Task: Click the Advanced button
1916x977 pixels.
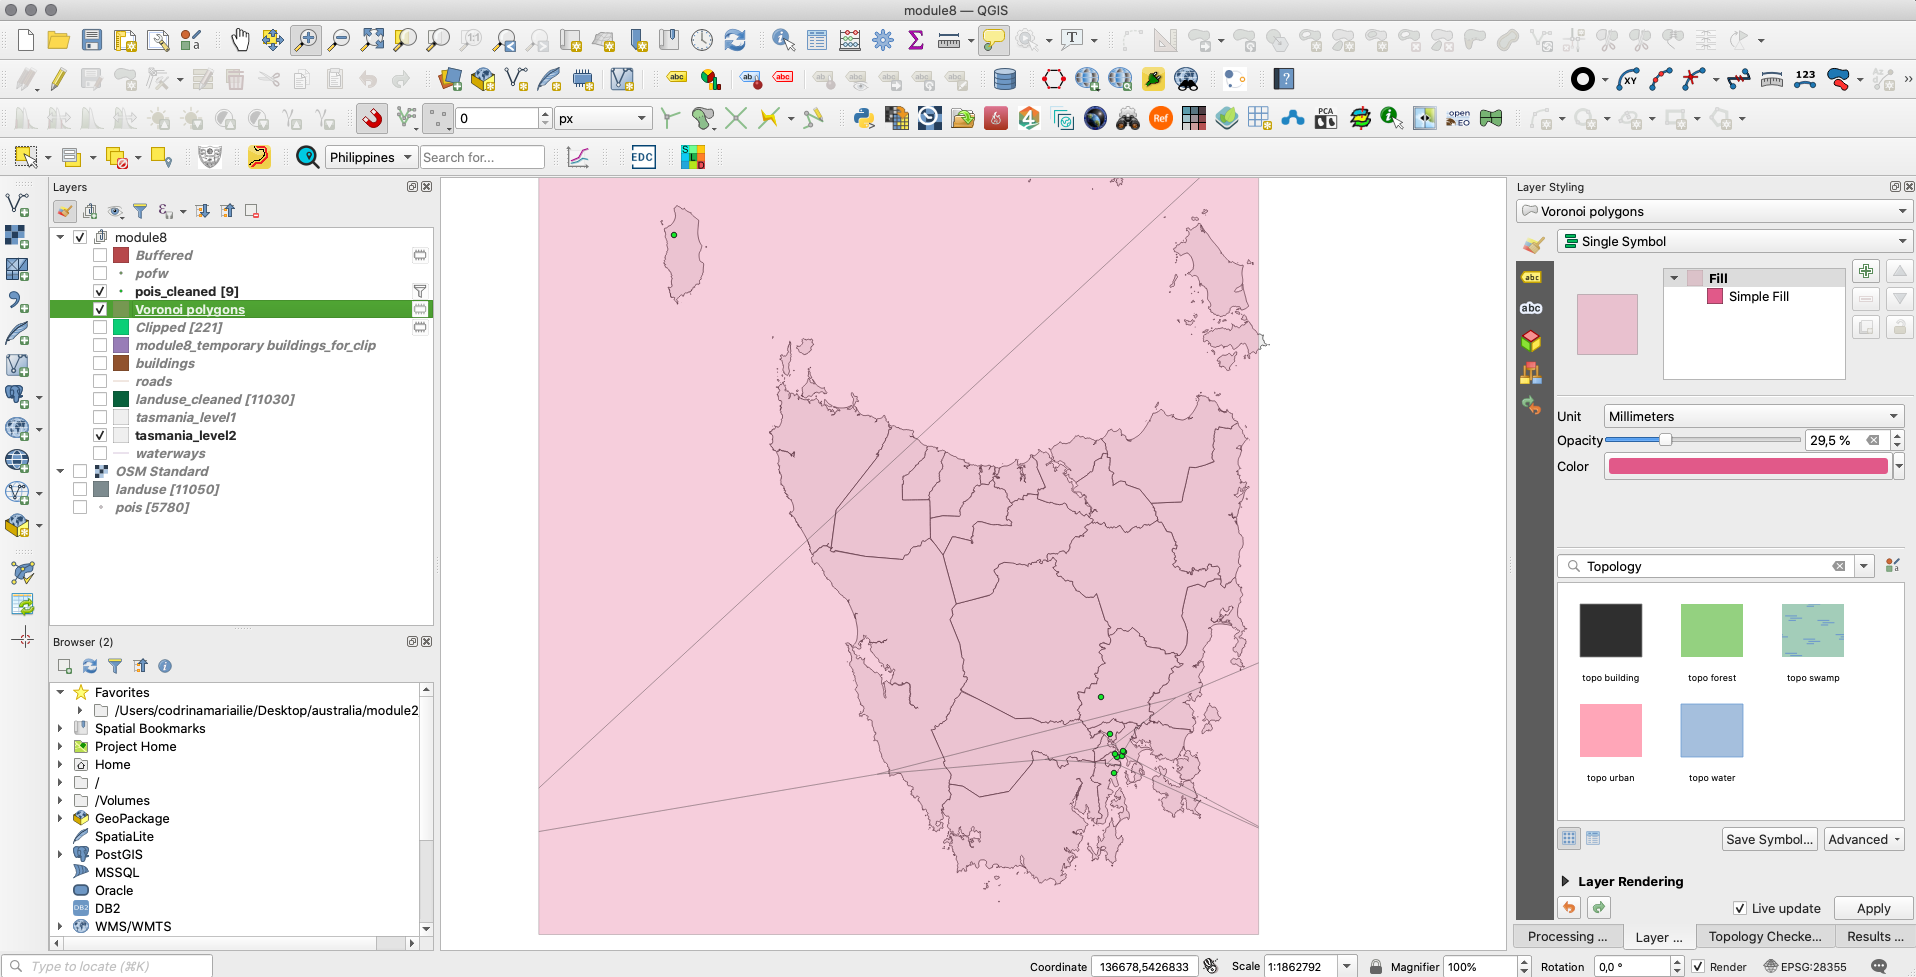Action: coord(1864,839)
